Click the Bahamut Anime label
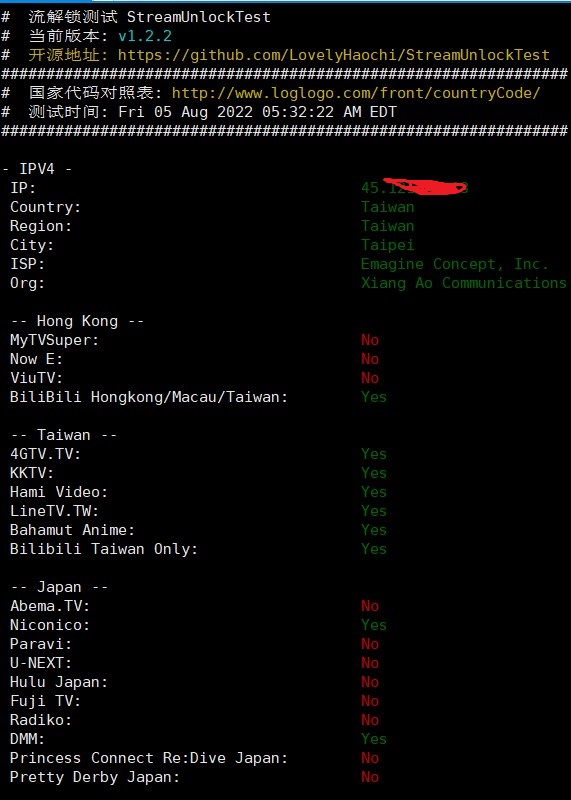 pos(72,530)
